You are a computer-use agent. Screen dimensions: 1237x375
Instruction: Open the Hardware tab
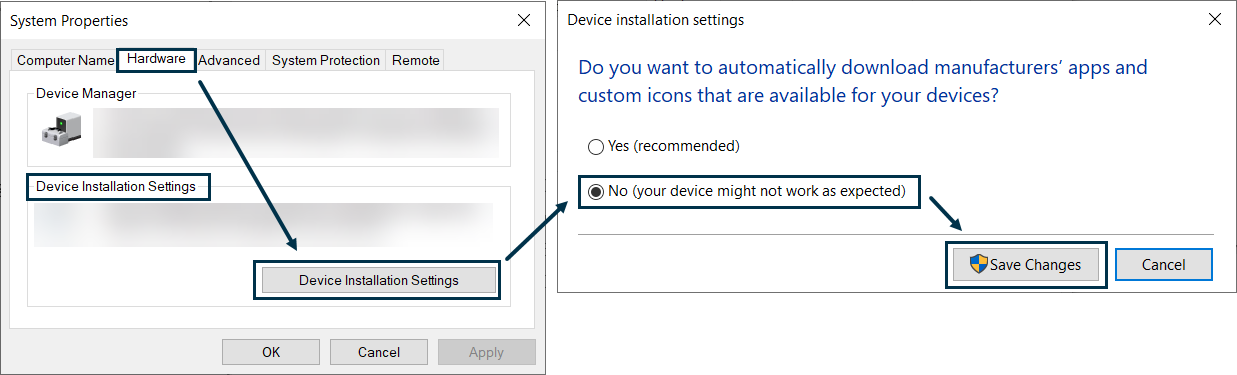coord(156,59)
